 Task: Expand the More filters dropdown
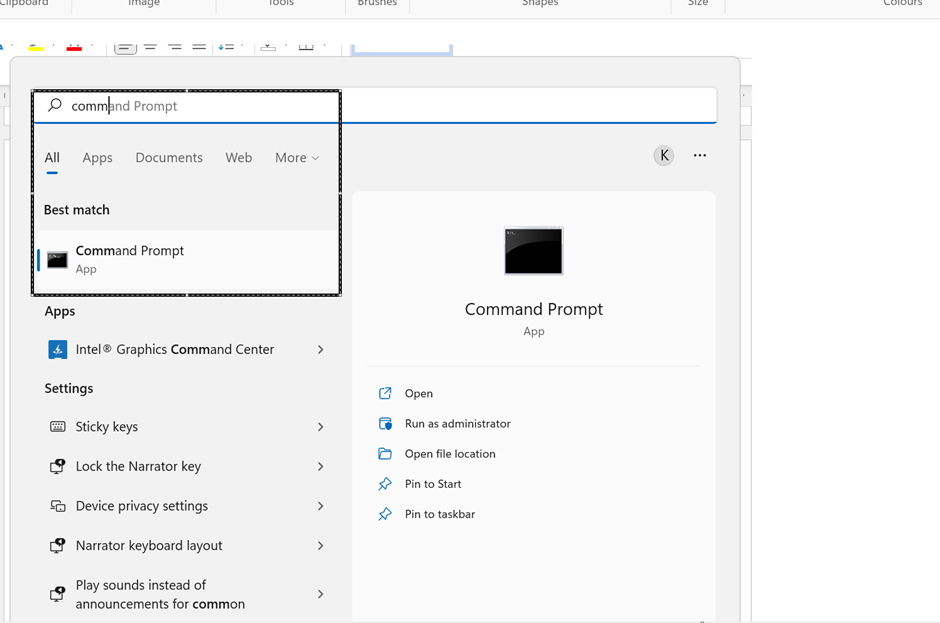click(297, 158)
